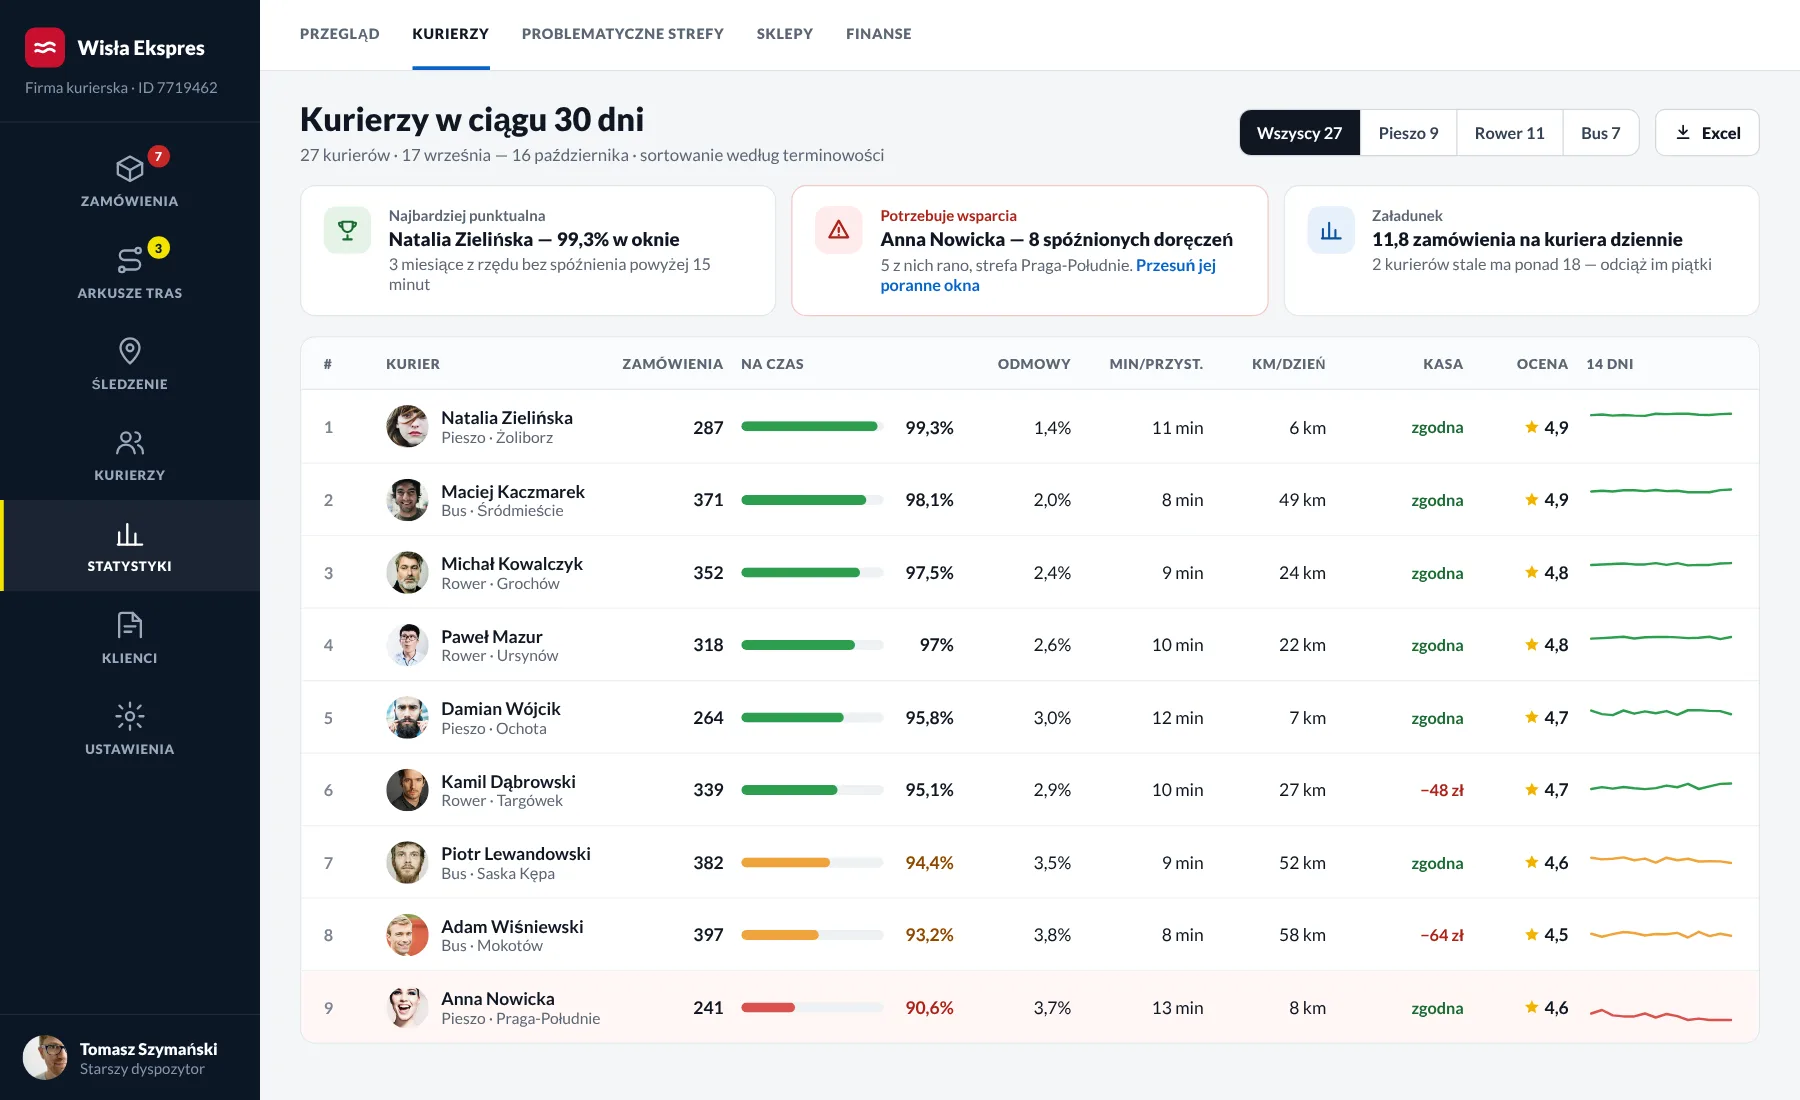Select Michał Kowalczyk courier name

point(512,564)
